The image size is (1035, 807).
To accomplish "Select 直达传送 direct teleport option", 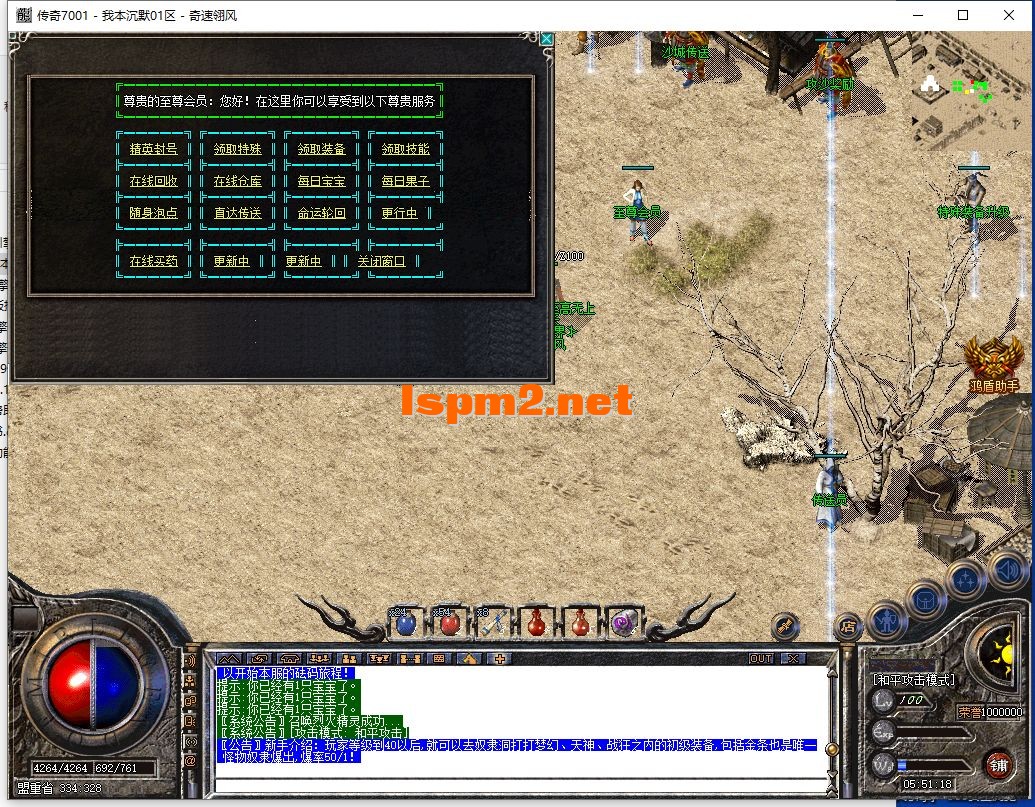I will point(237,213).
